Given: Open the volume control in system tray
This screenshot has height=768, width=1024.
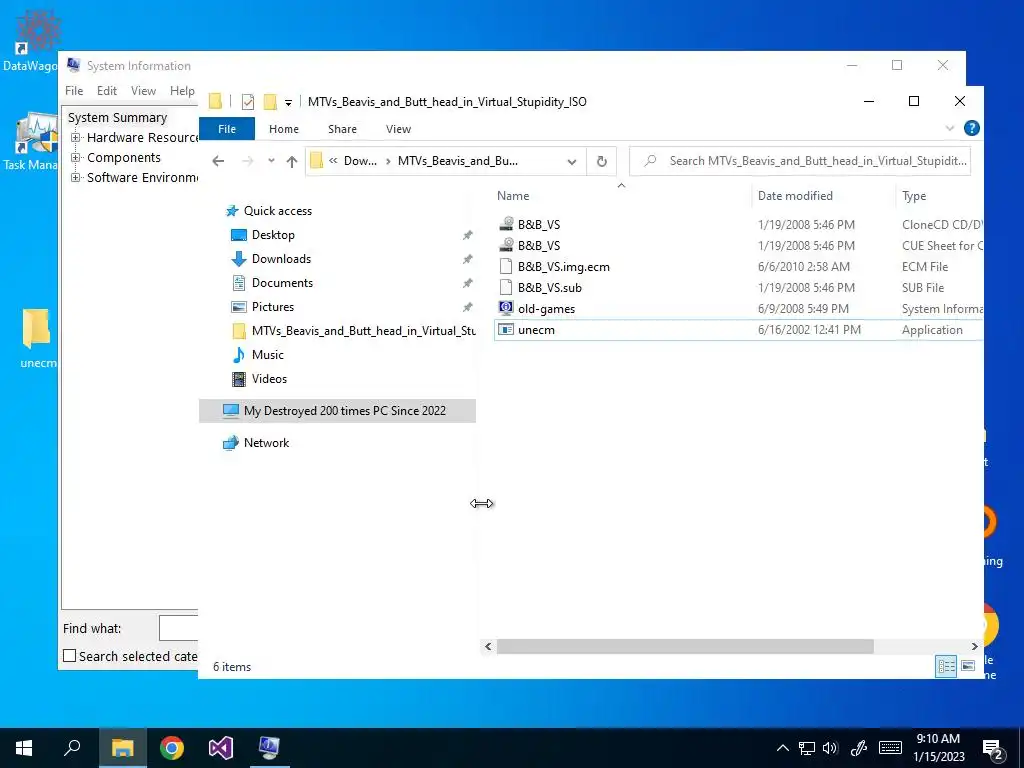Looking at the screenshot, I should tap(830, 748).
